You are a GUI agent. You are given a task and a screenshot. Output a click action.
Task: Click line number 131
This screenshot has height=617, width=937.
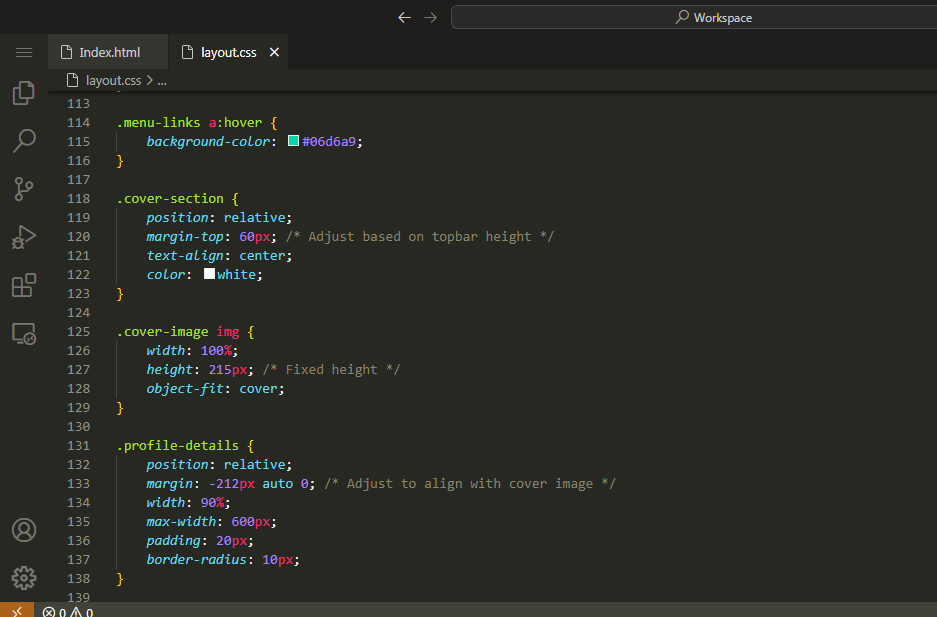coord(78,446)
